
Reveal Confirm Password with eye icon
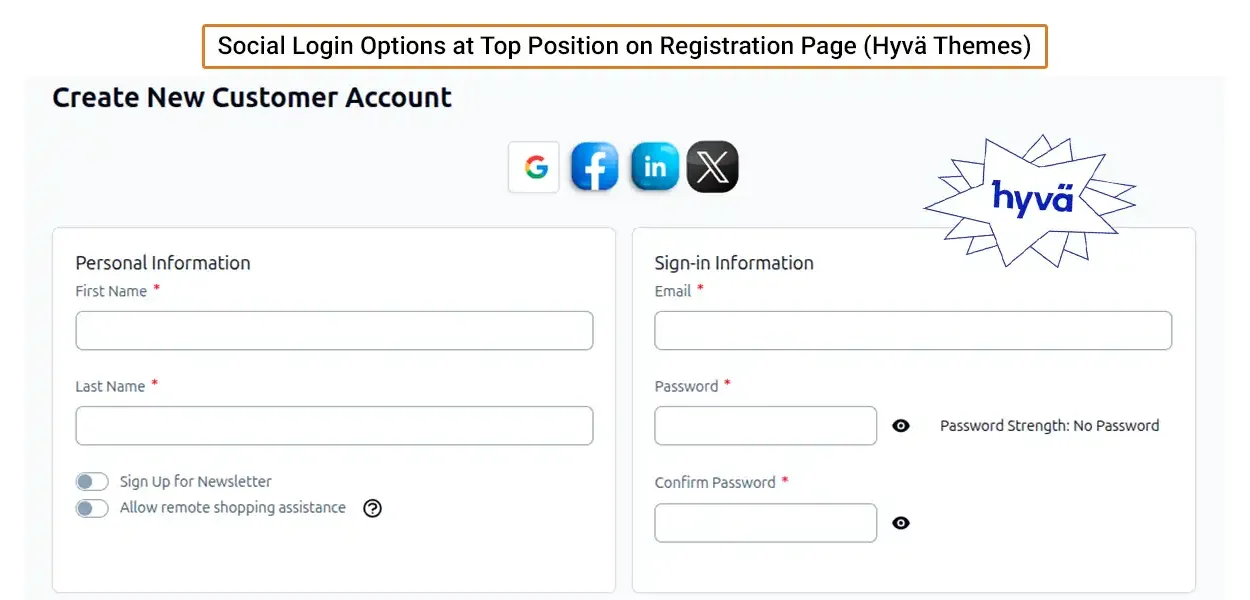coord(901,523)
